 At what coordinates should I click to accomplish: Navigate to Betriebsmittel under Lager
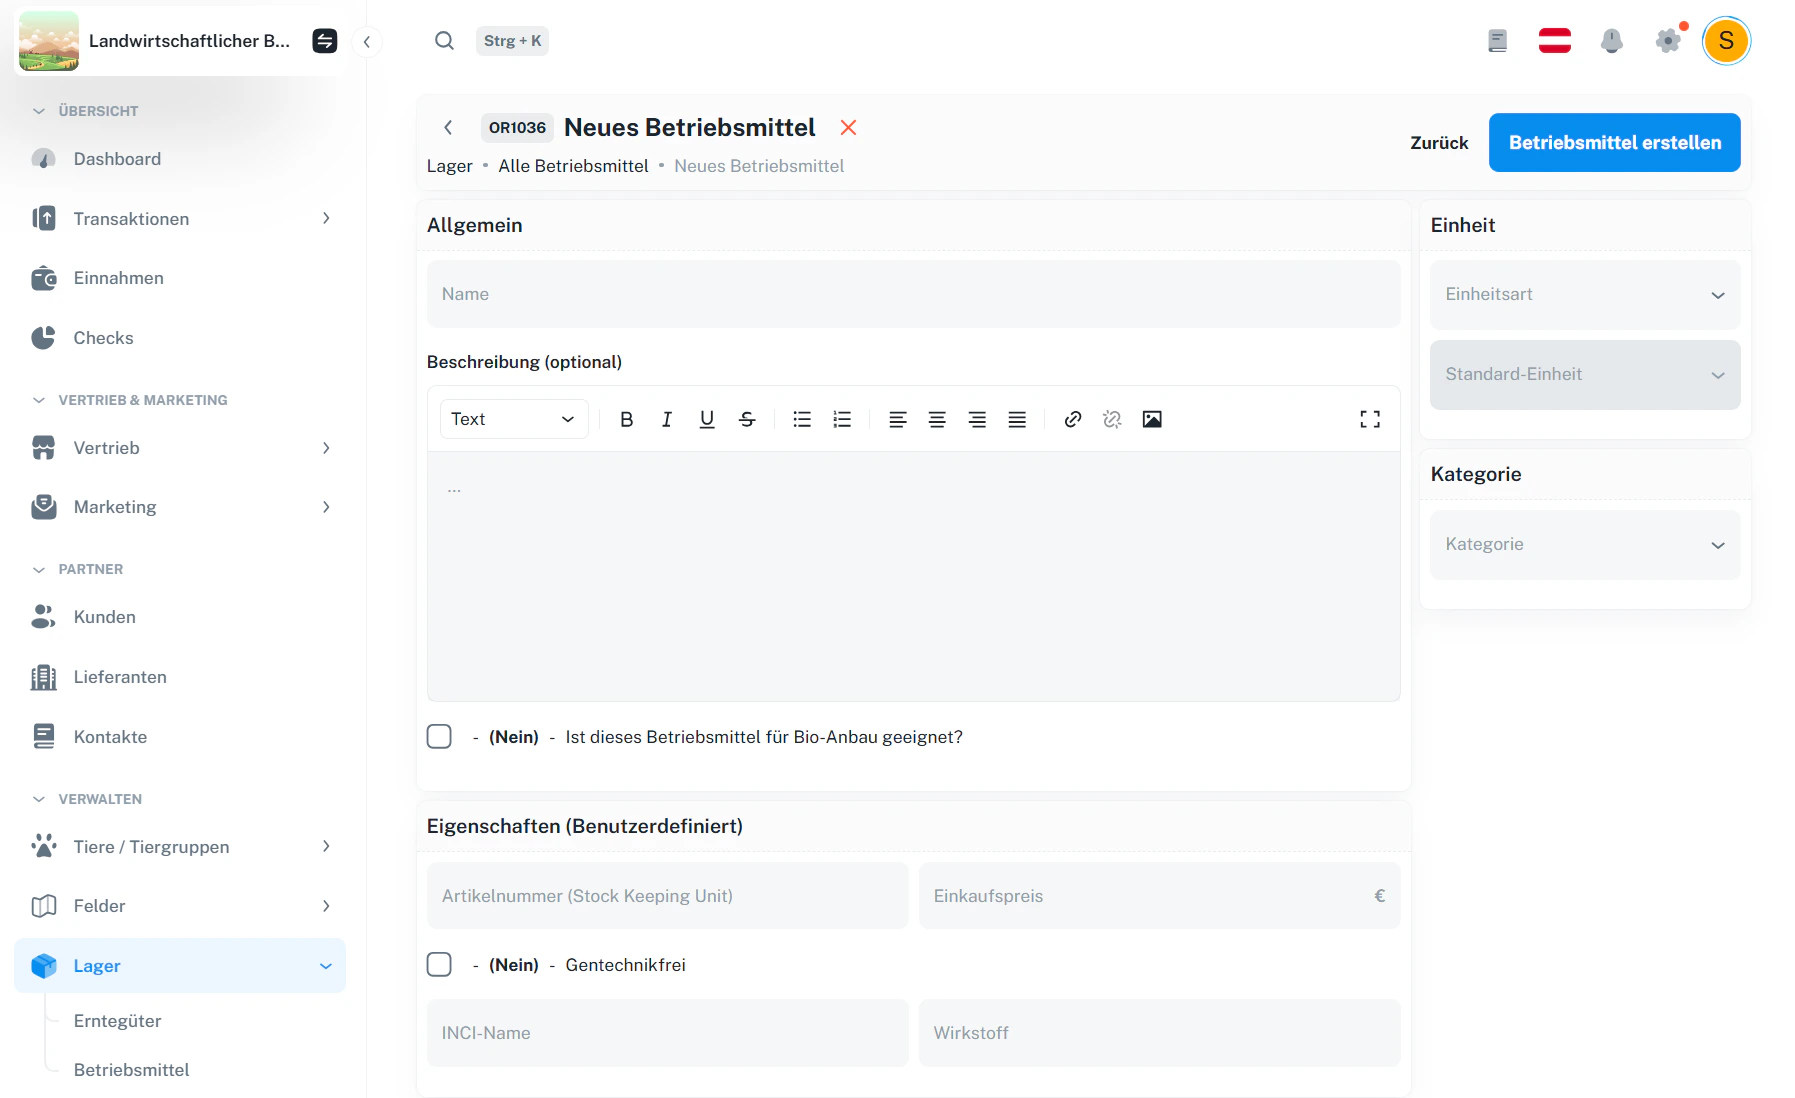pyautogui.click(x=131, y=1069)
